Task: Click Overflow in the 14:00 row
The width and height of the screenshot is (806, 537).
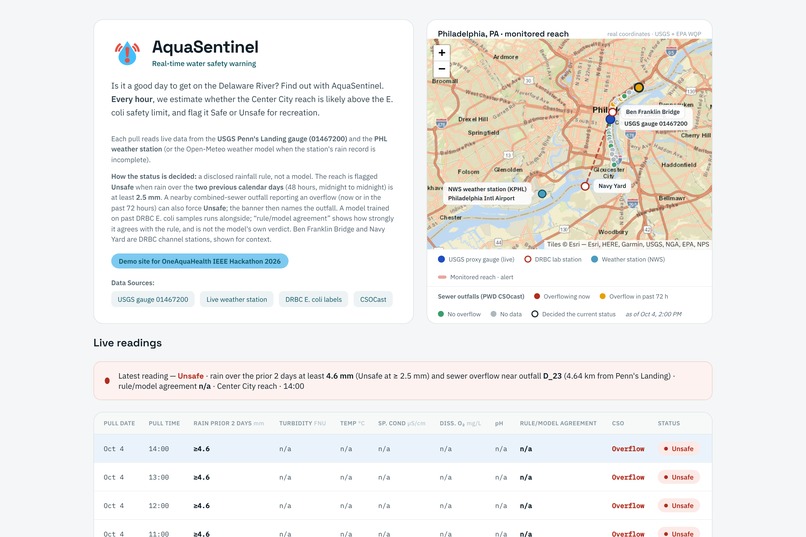Action: tap(628, 449)
